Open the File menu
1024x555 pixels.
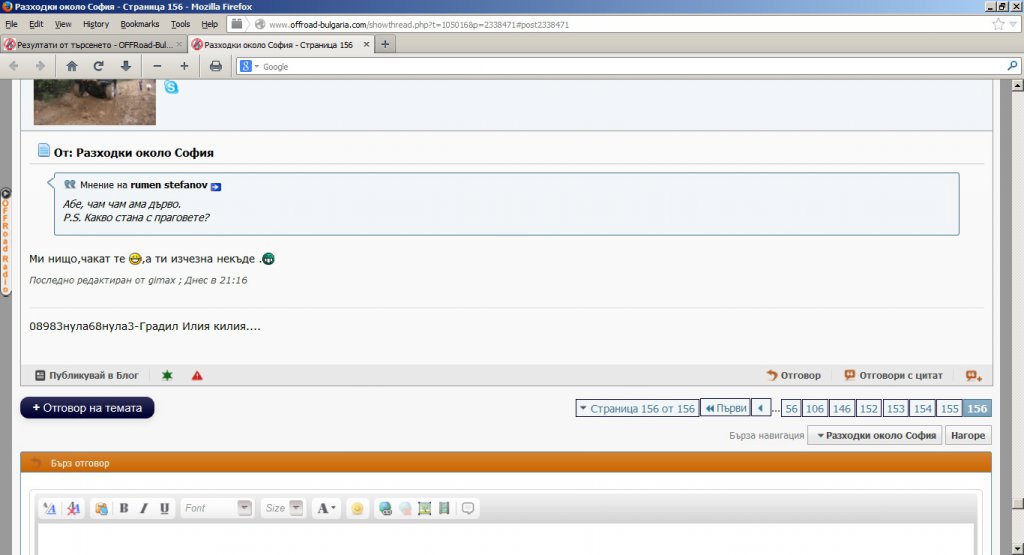11,24
